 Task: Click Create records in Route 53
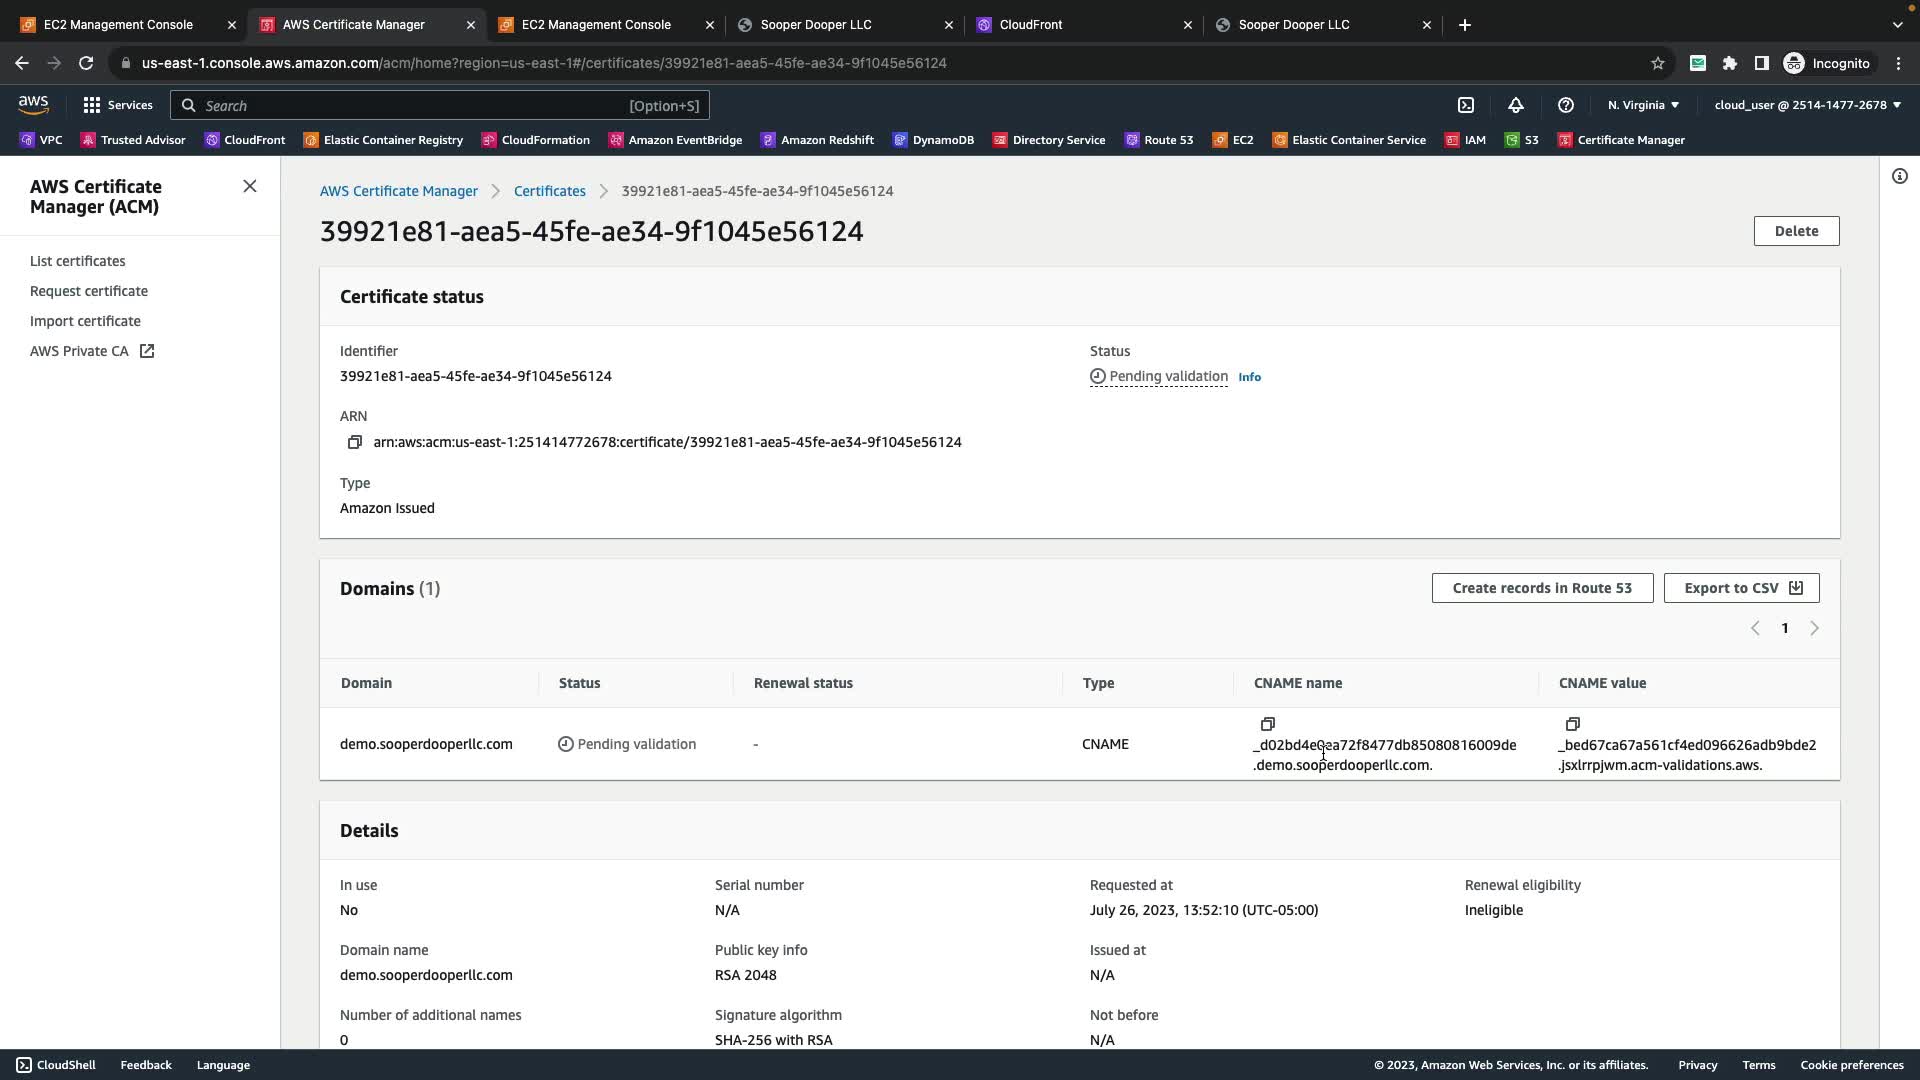point(1541,588)
